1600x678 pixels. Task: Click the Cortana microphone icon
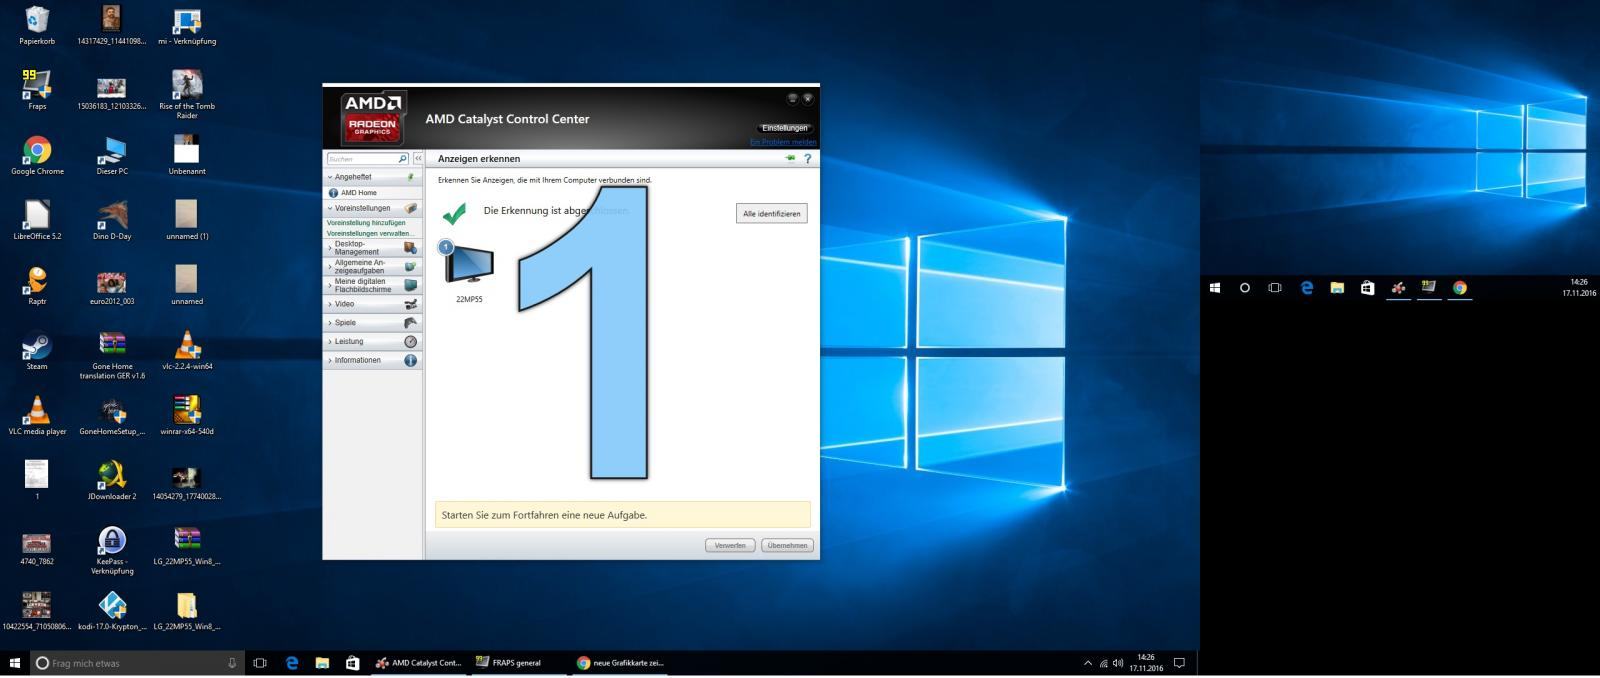232,663
